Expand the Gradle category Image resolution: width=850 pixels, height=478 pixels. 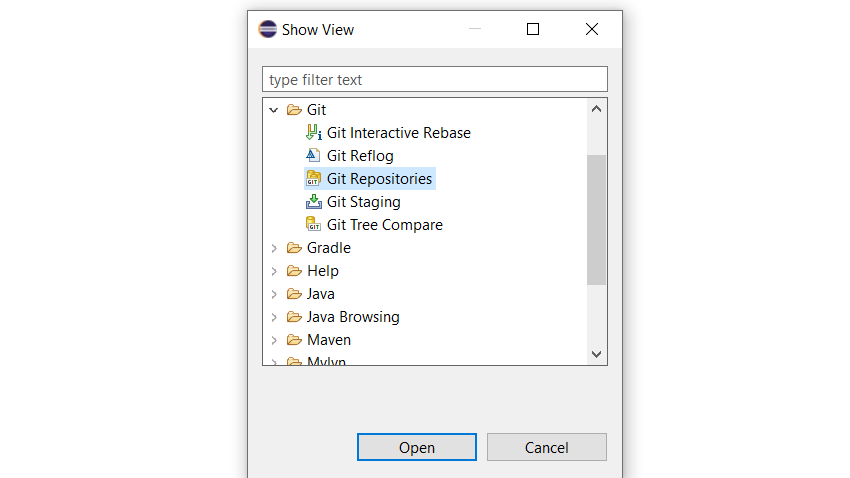(x=274, y=248)
